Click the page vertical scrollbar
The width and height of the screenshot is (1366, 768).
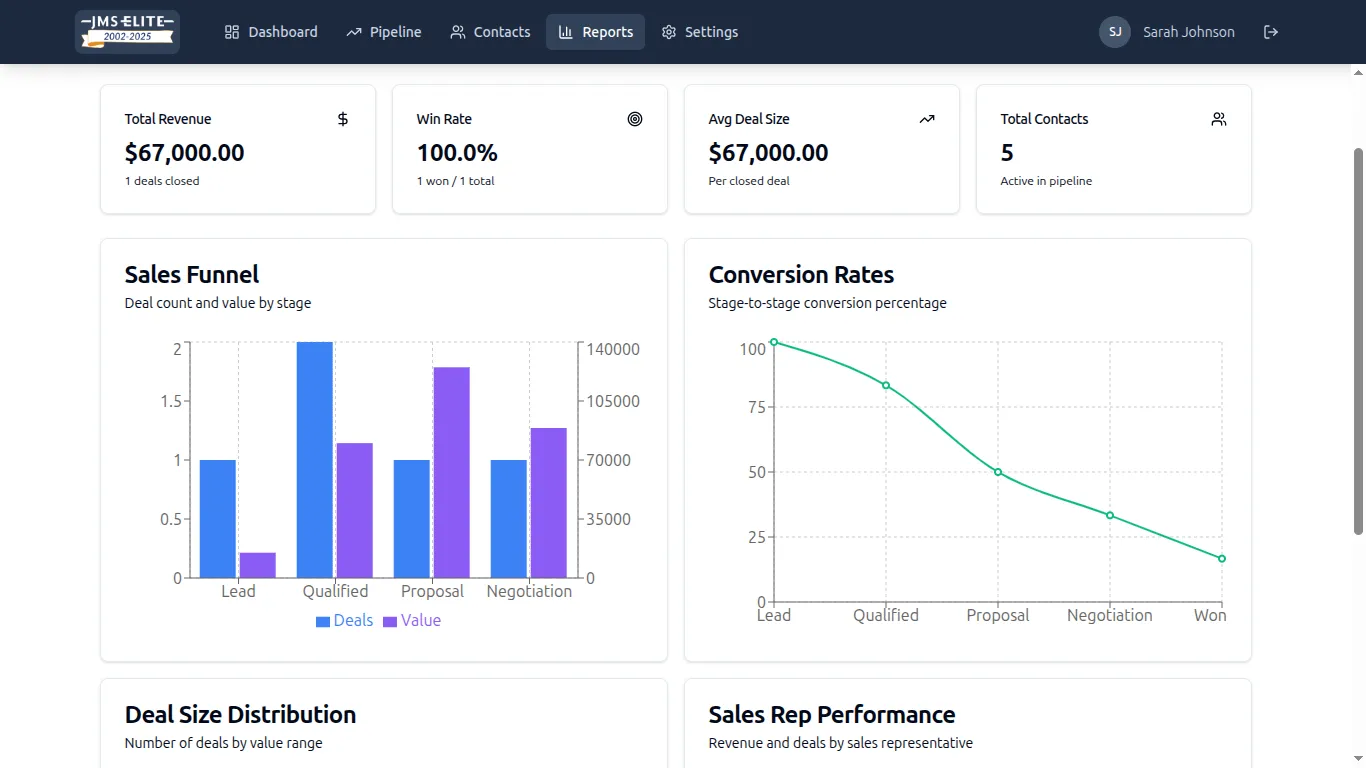[x=1358, y=340]
